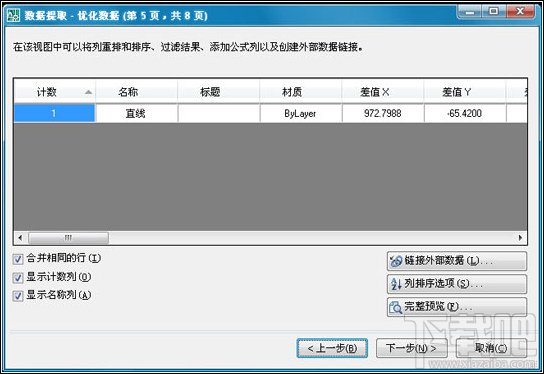Image resolution: width=544 pixels, height=374 pixels.
Task: Click the 标题 column header
Action: [x=219, y=92]
